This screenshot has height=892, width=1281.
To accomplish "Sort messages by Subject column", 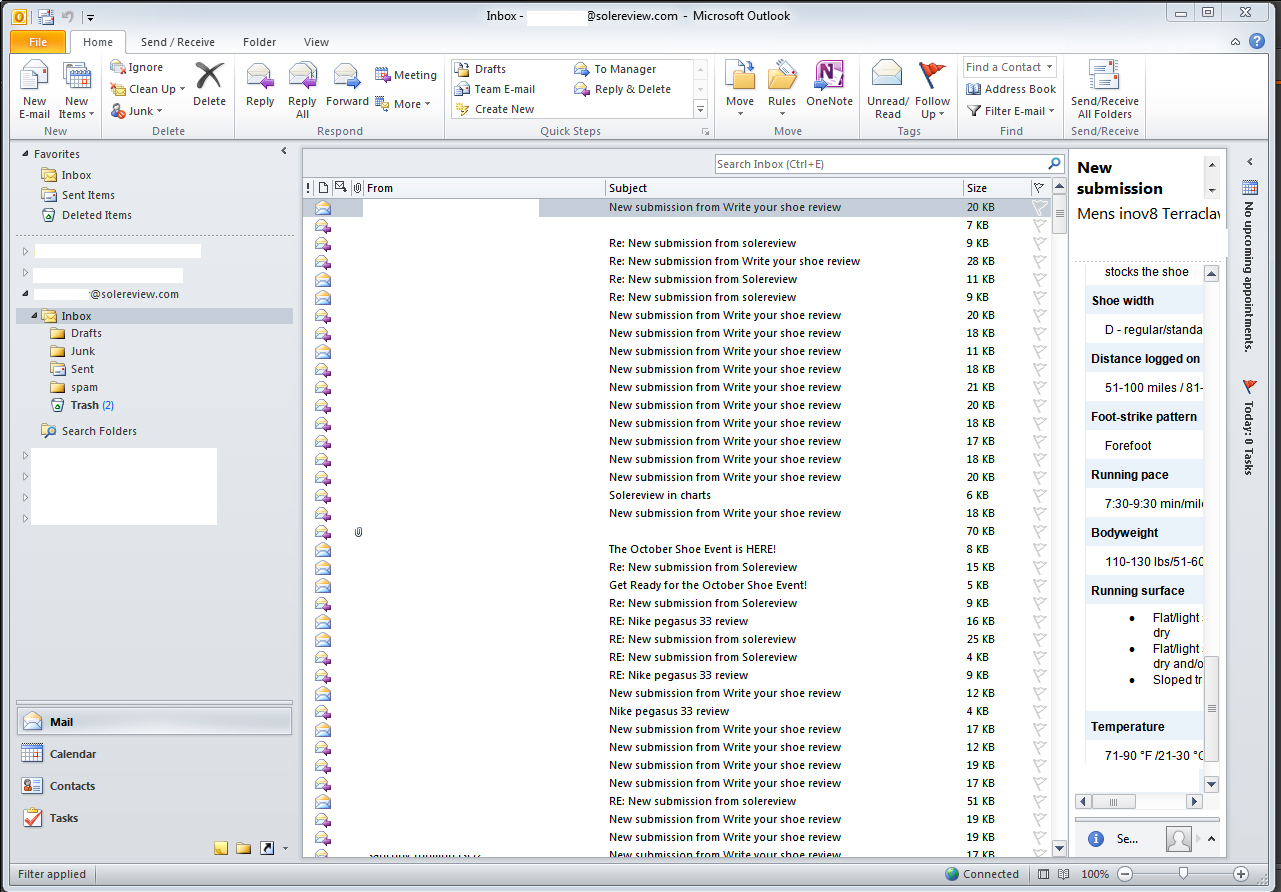I will point(784,188).
